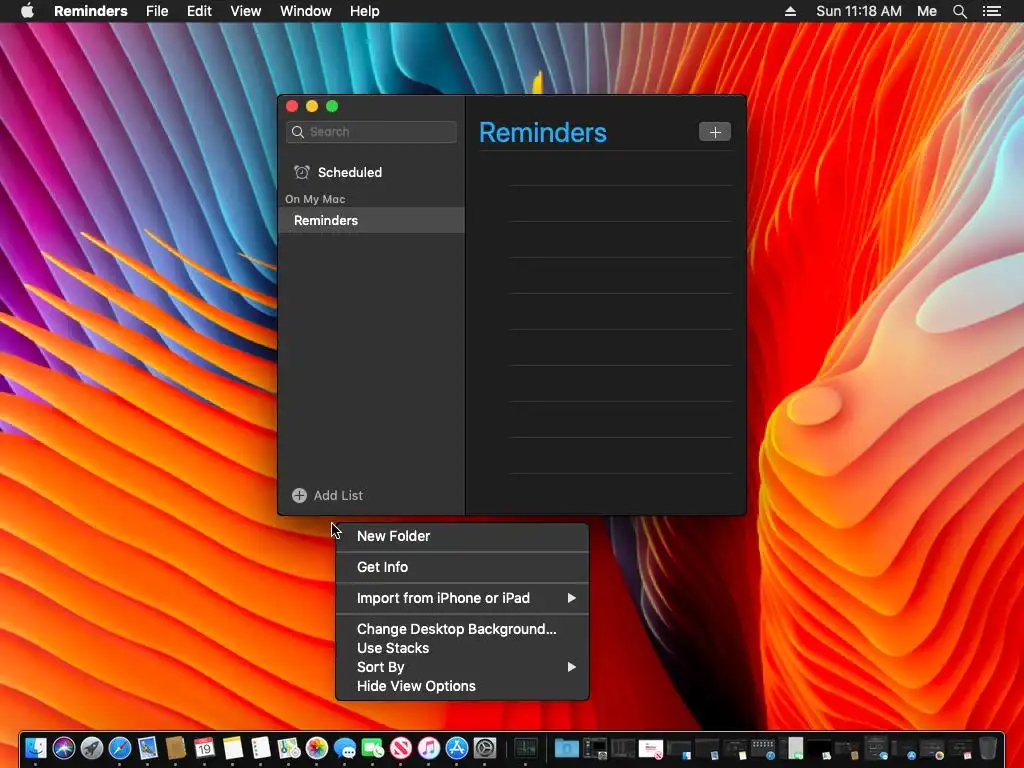Image resolution: width=1024 pixels, height=768 pixels.
Task: Open iTunes music note icon in dock
Action: (x=429, y=748)
